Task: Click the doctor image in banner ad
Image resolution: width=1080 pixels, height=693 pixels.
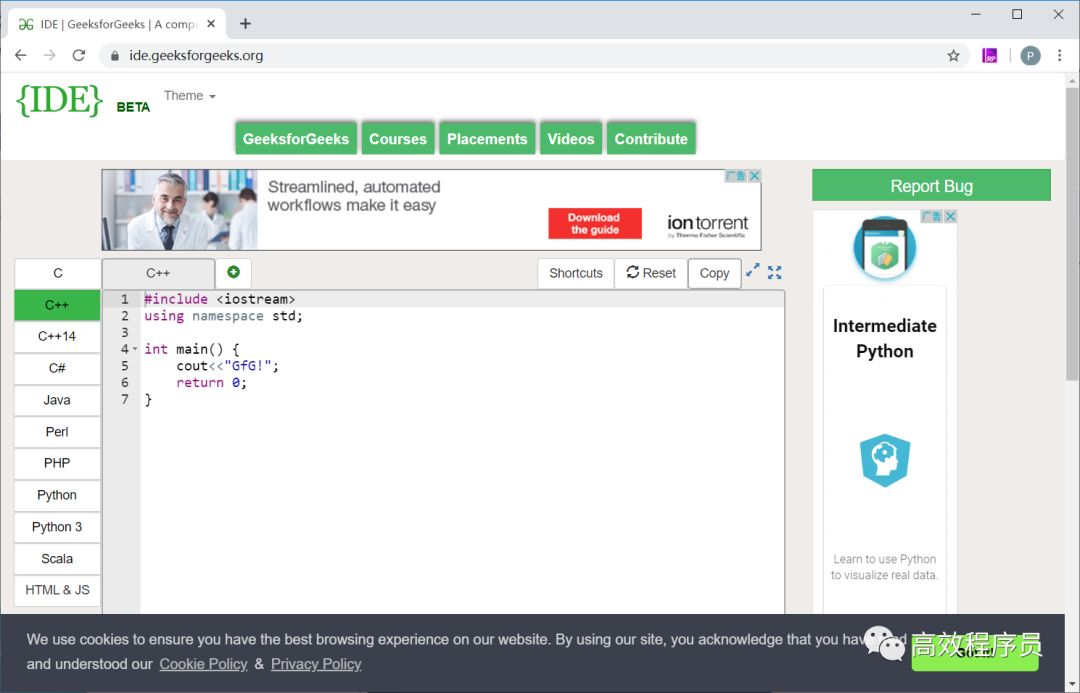Action: coord(180,209)
